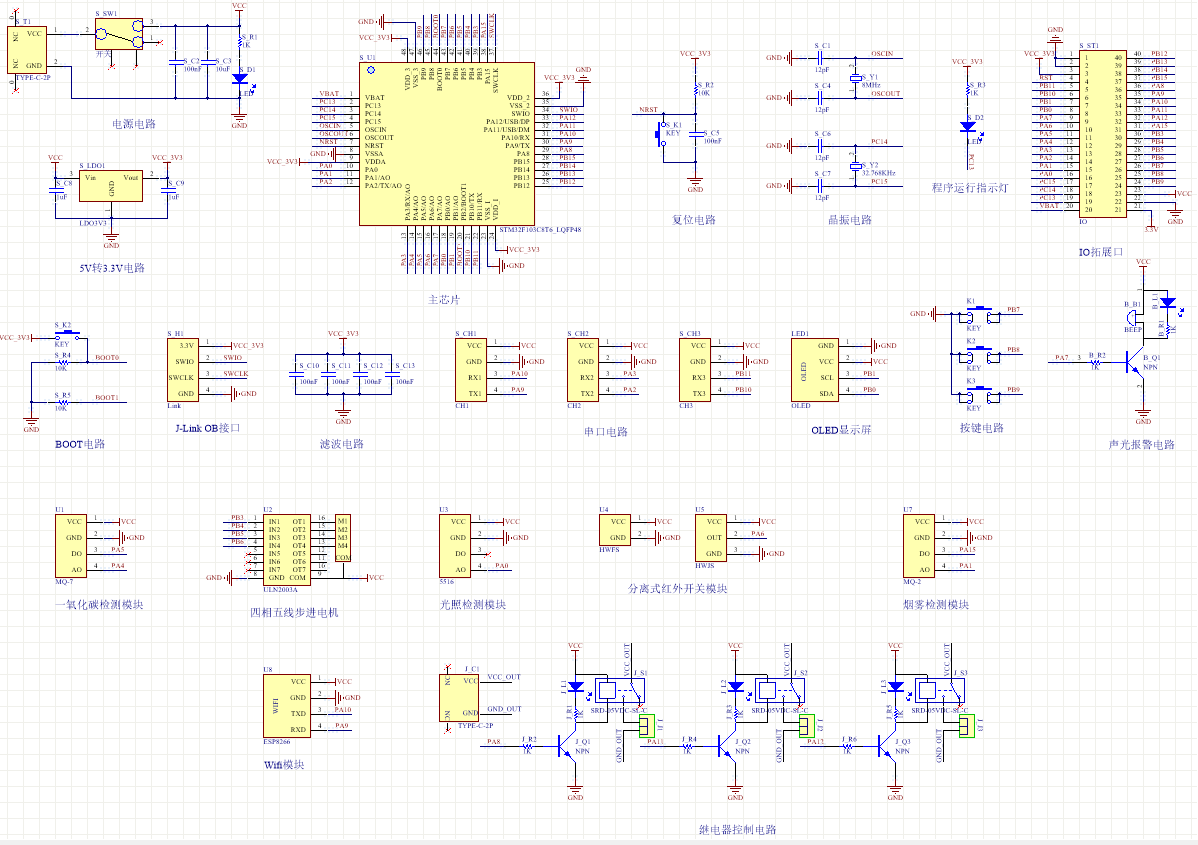Click the J_Q1 NPN relay transistor

click(x=568, y=746)
